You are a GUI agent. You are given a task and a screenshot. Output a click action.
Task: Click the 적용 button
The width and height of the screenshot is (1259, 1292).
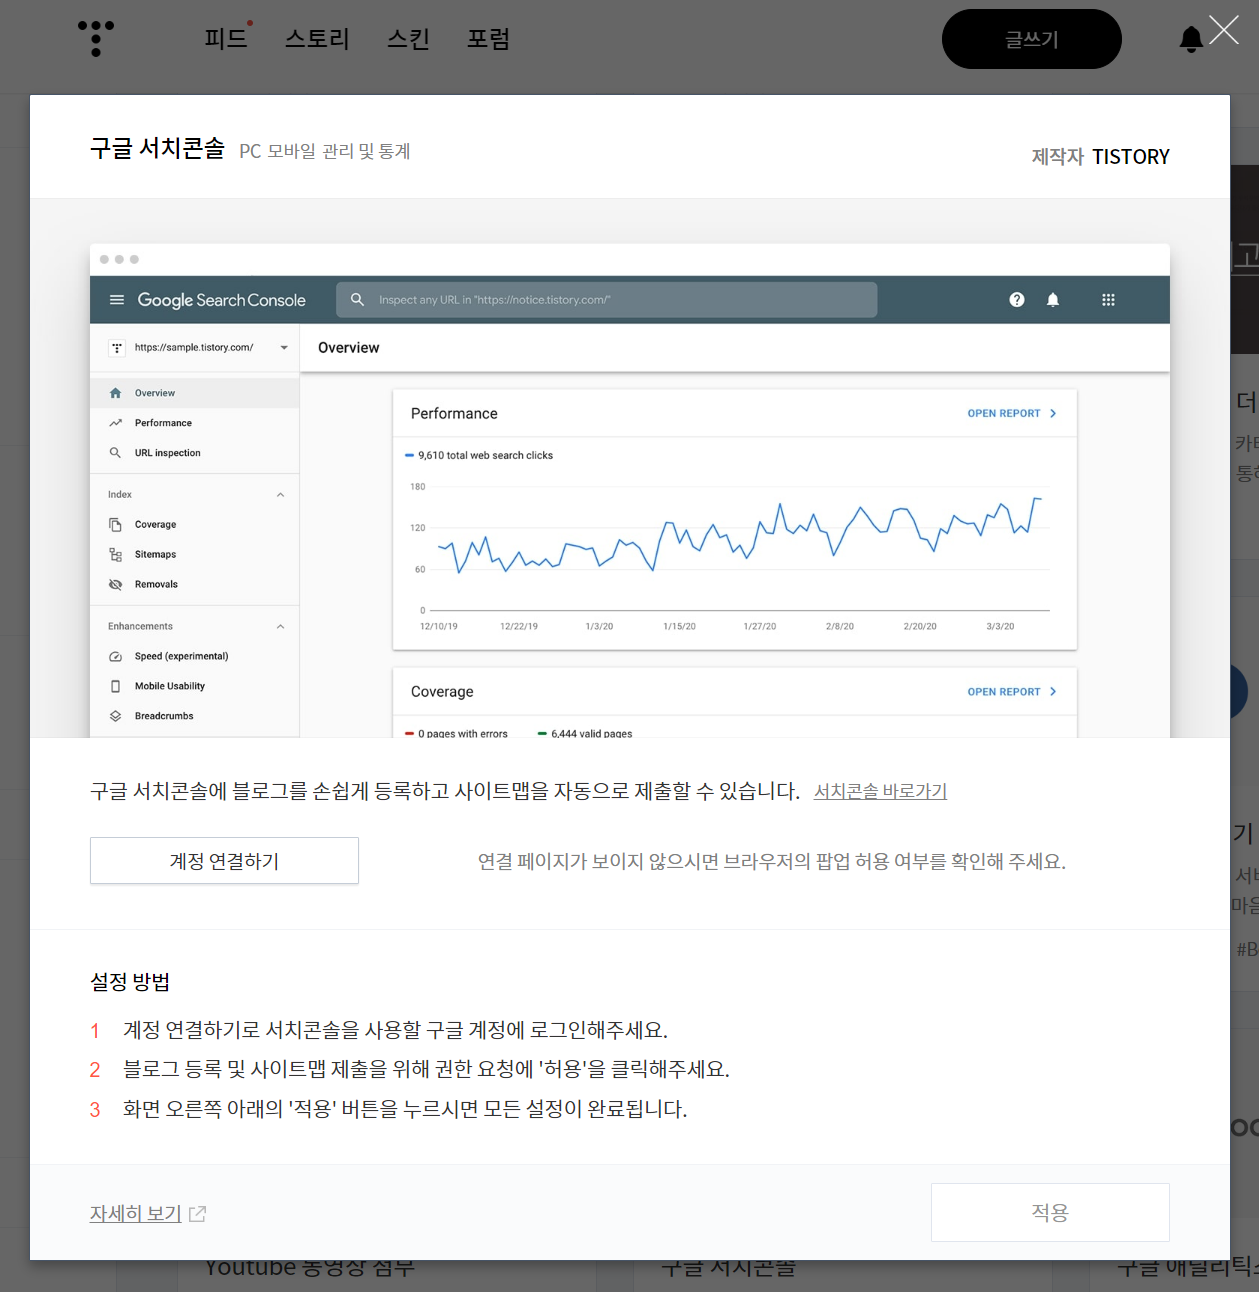[1050, 1212]
